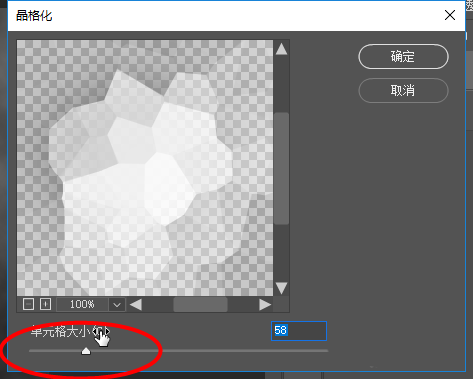Click the preview scroll up arrow
This screenshot has height=379, width=473.
point(281,49)
